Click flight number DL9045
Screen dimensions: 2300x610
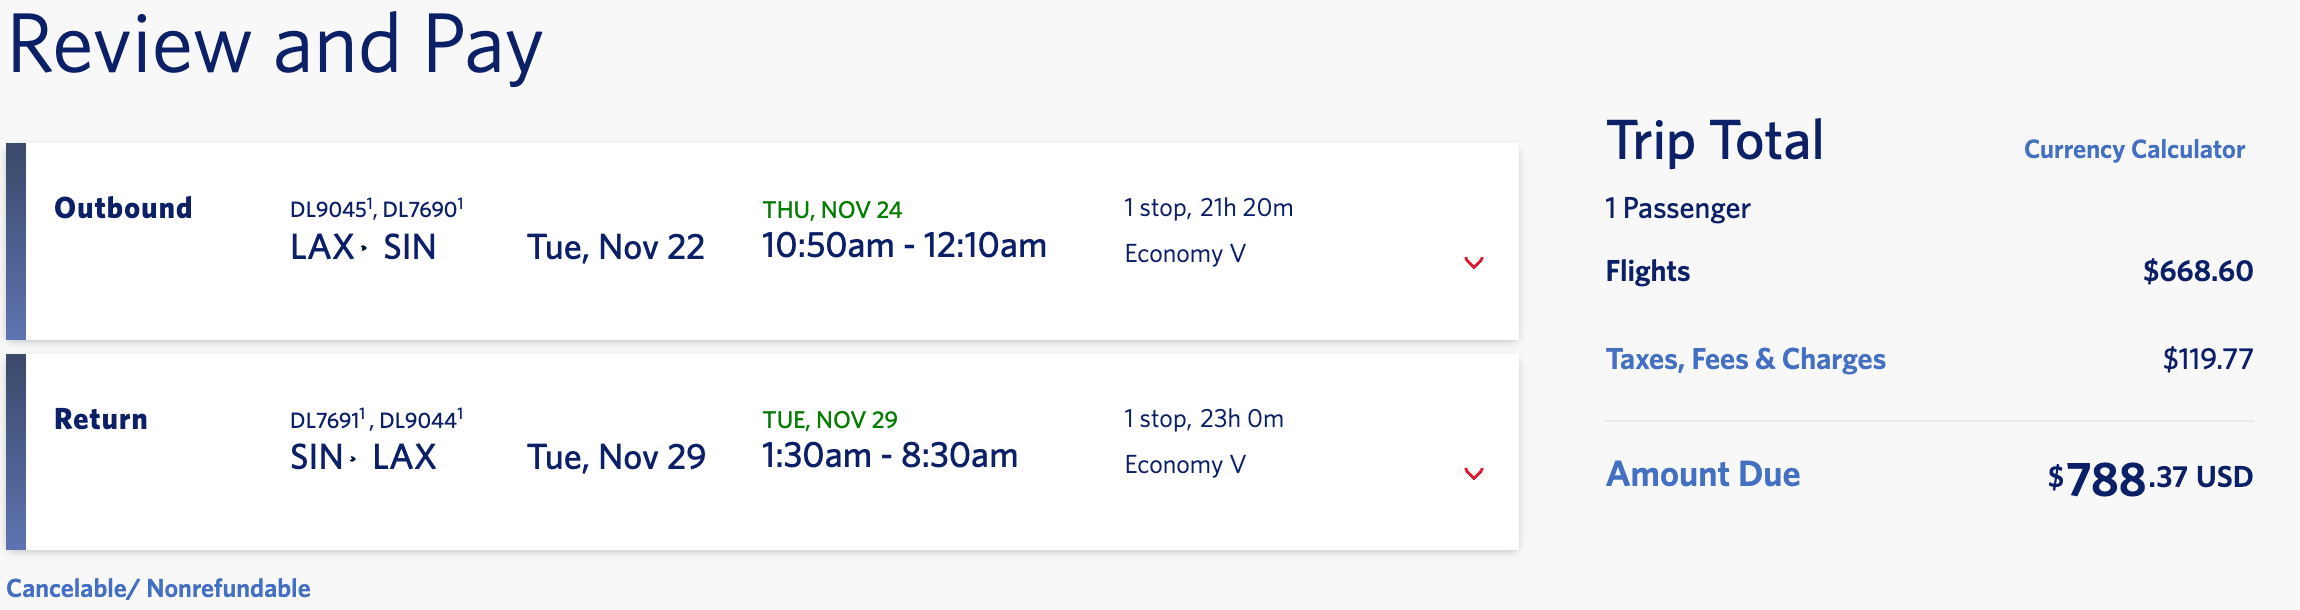coord(329,210)
